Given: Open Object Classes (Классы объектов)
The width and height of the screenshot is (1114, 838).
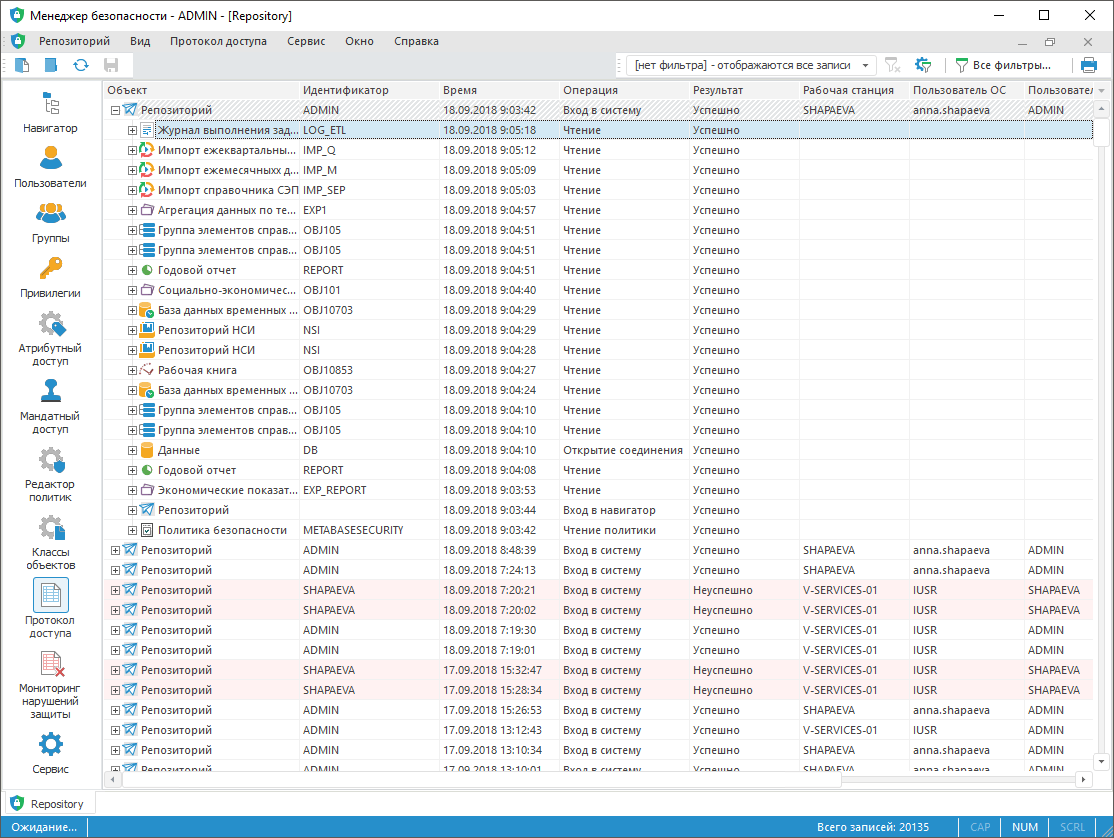Looking at the screenshot, I should [x=50, y=542].
